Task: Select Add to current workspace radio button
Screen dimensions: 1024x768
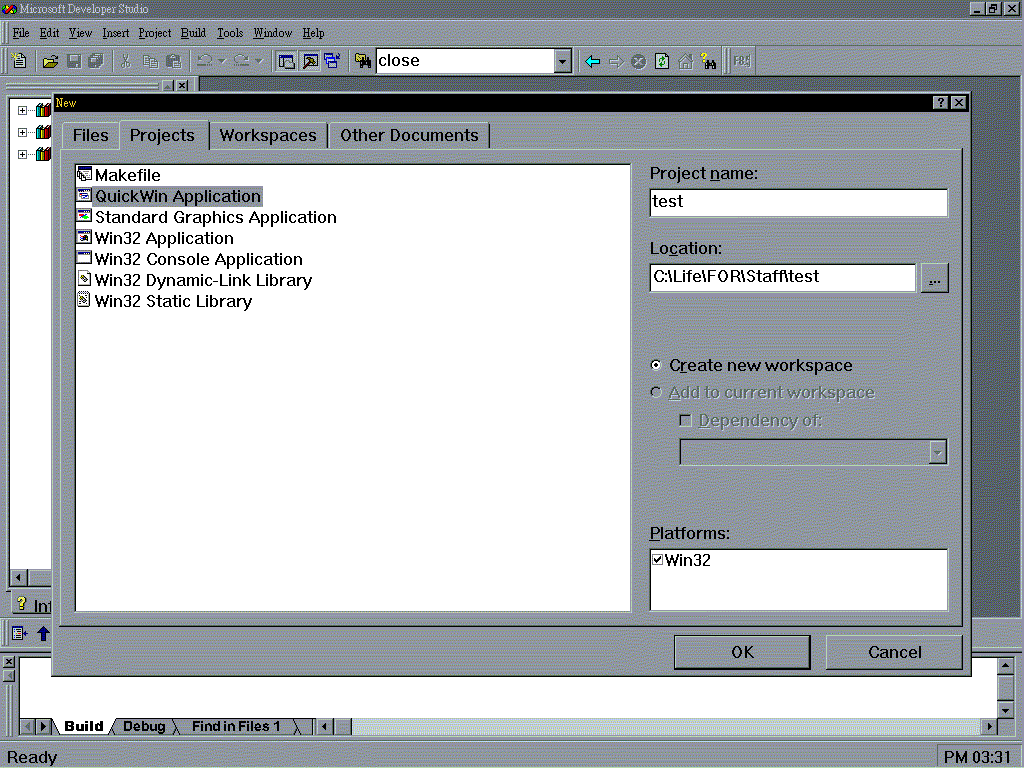Action: 656,392
